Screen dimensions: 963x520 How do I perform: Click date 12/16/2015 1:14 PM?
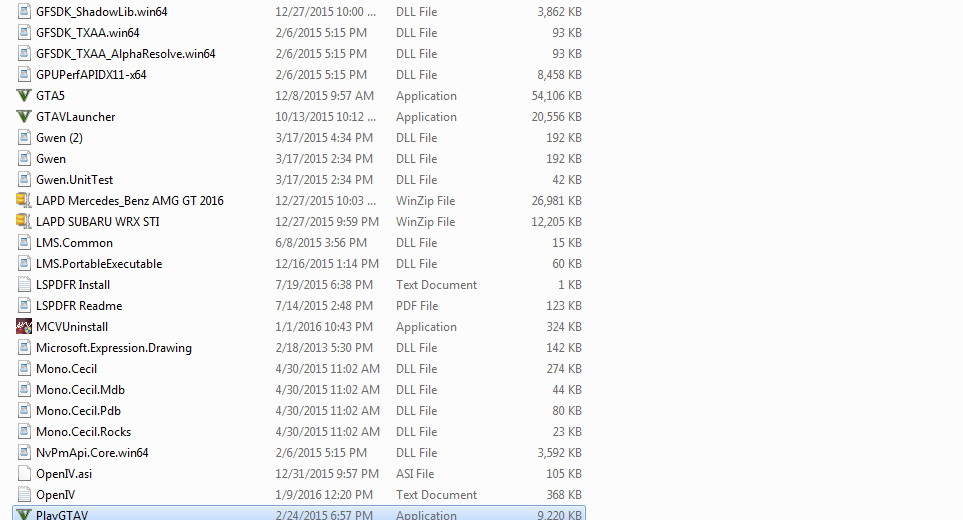point(327,264)
